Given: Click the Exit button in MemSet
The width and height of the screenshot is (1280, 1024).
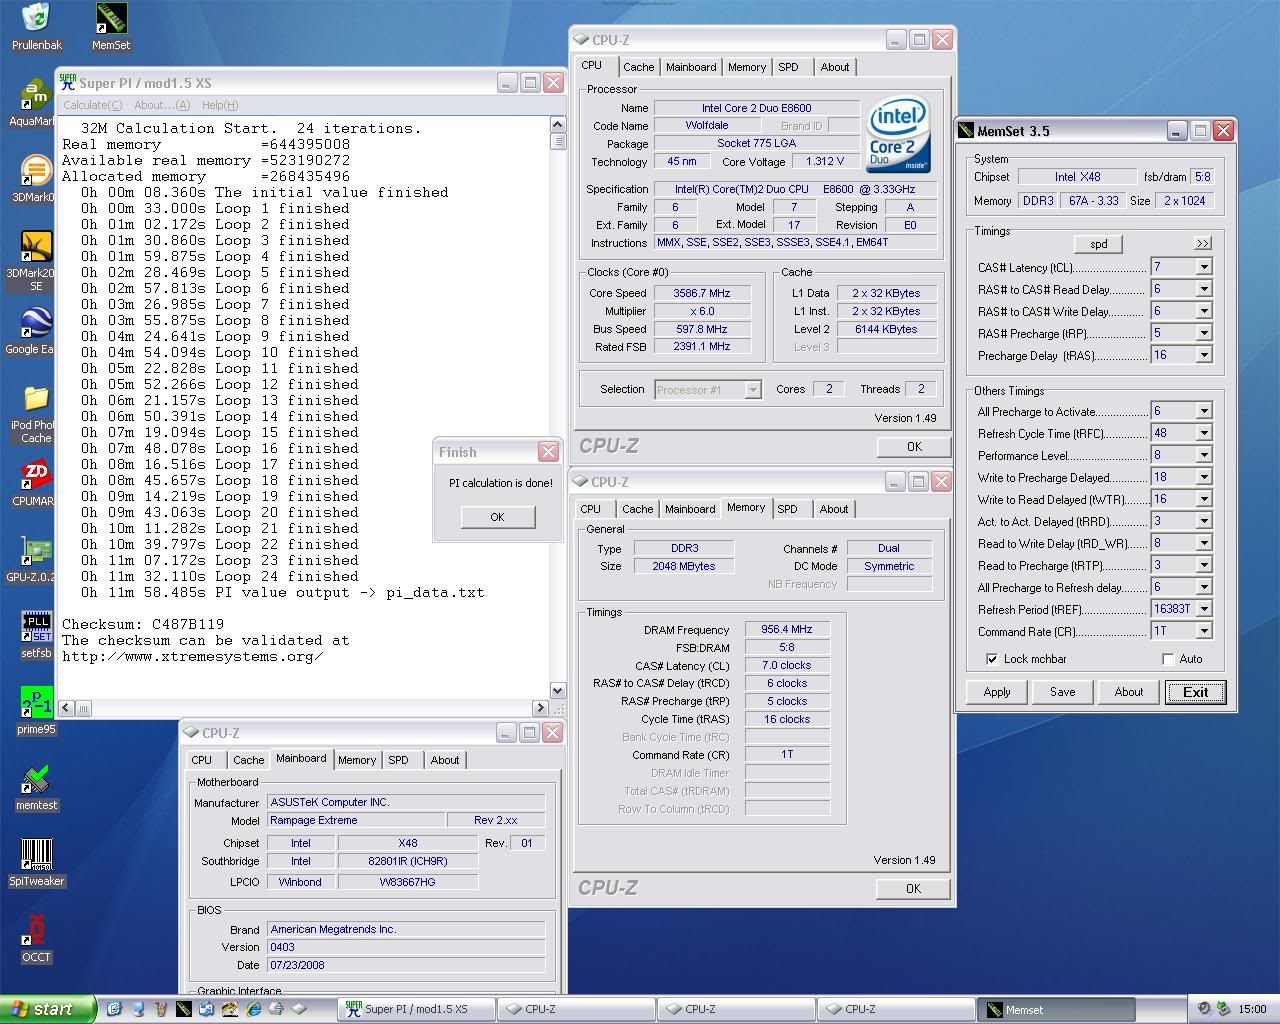Looking at the screenshot, I should 1195,692.
